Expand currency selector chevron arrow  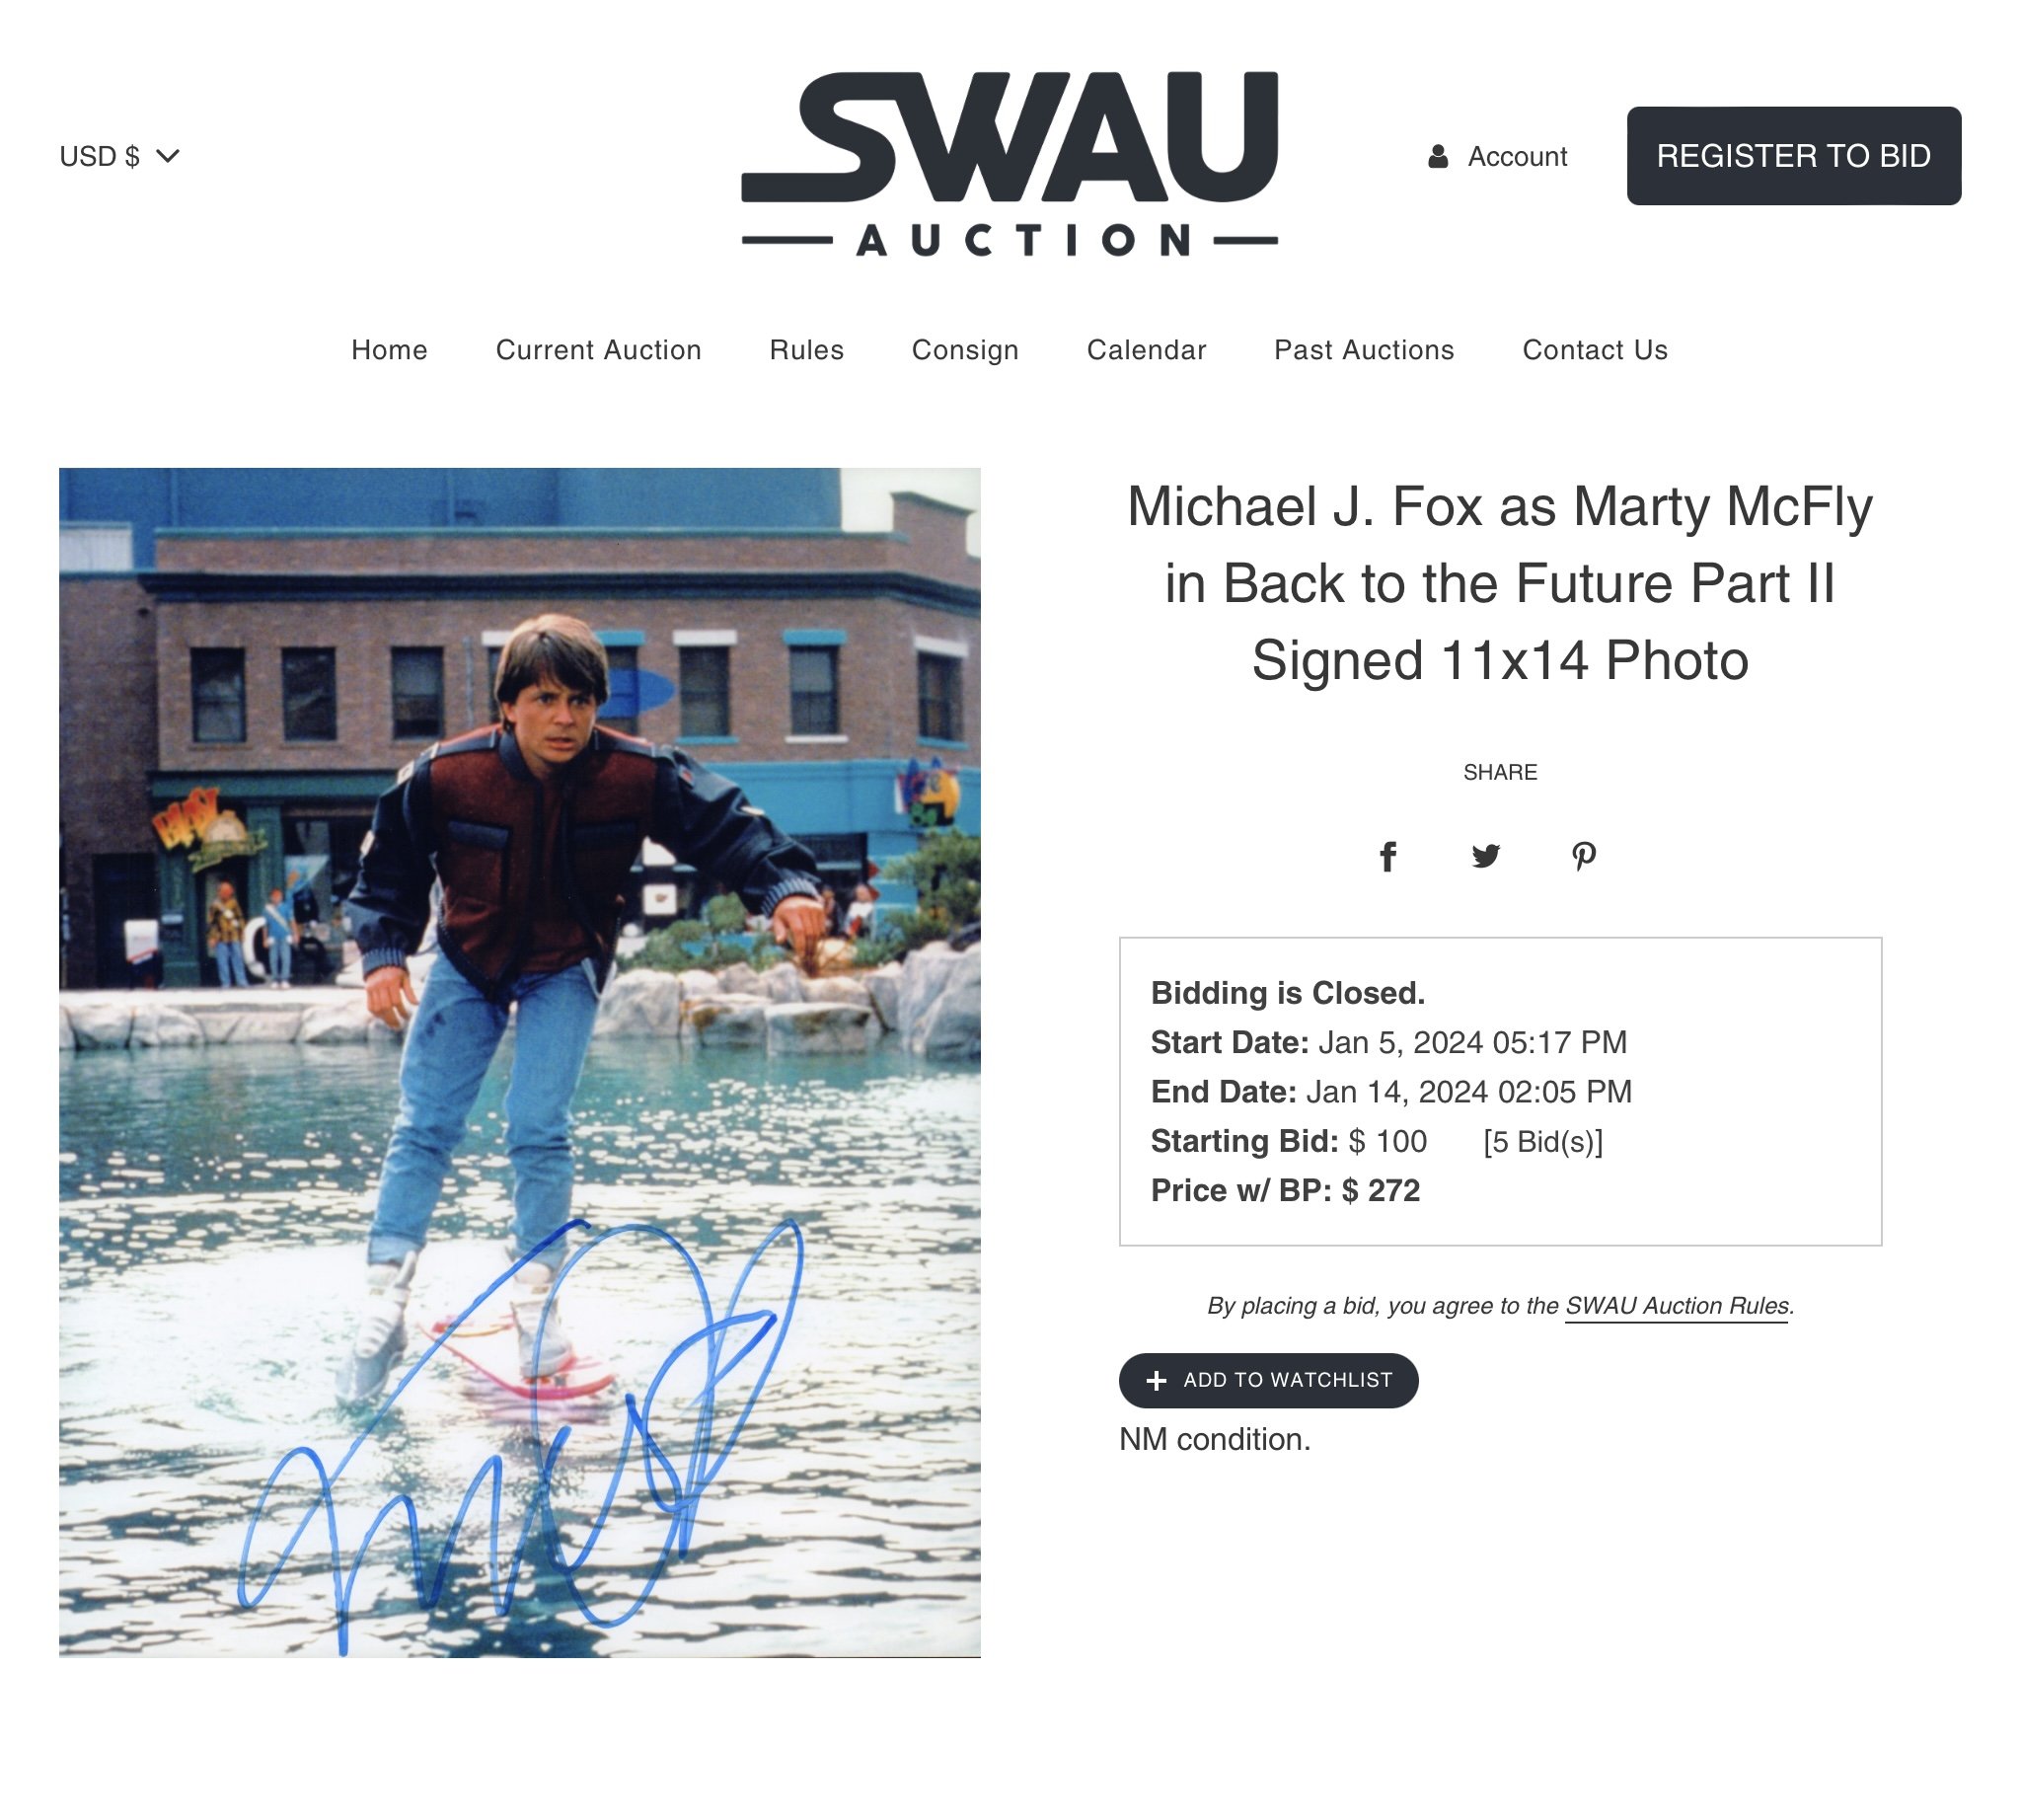(168, 156)
